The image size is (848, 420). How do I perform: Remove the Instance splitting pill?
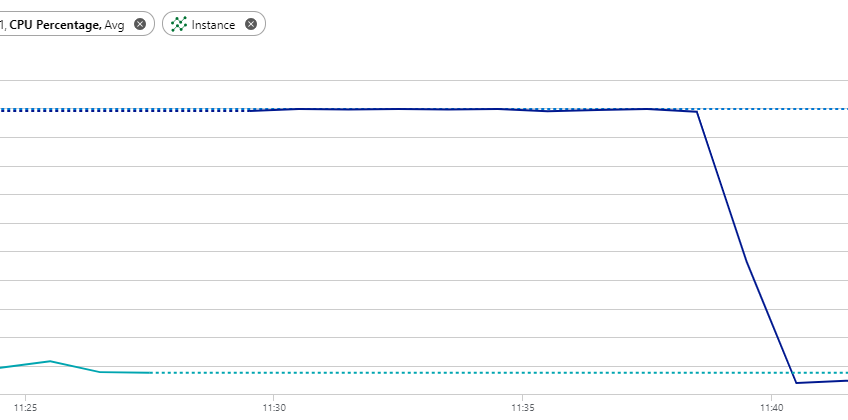tap(250, 24)
